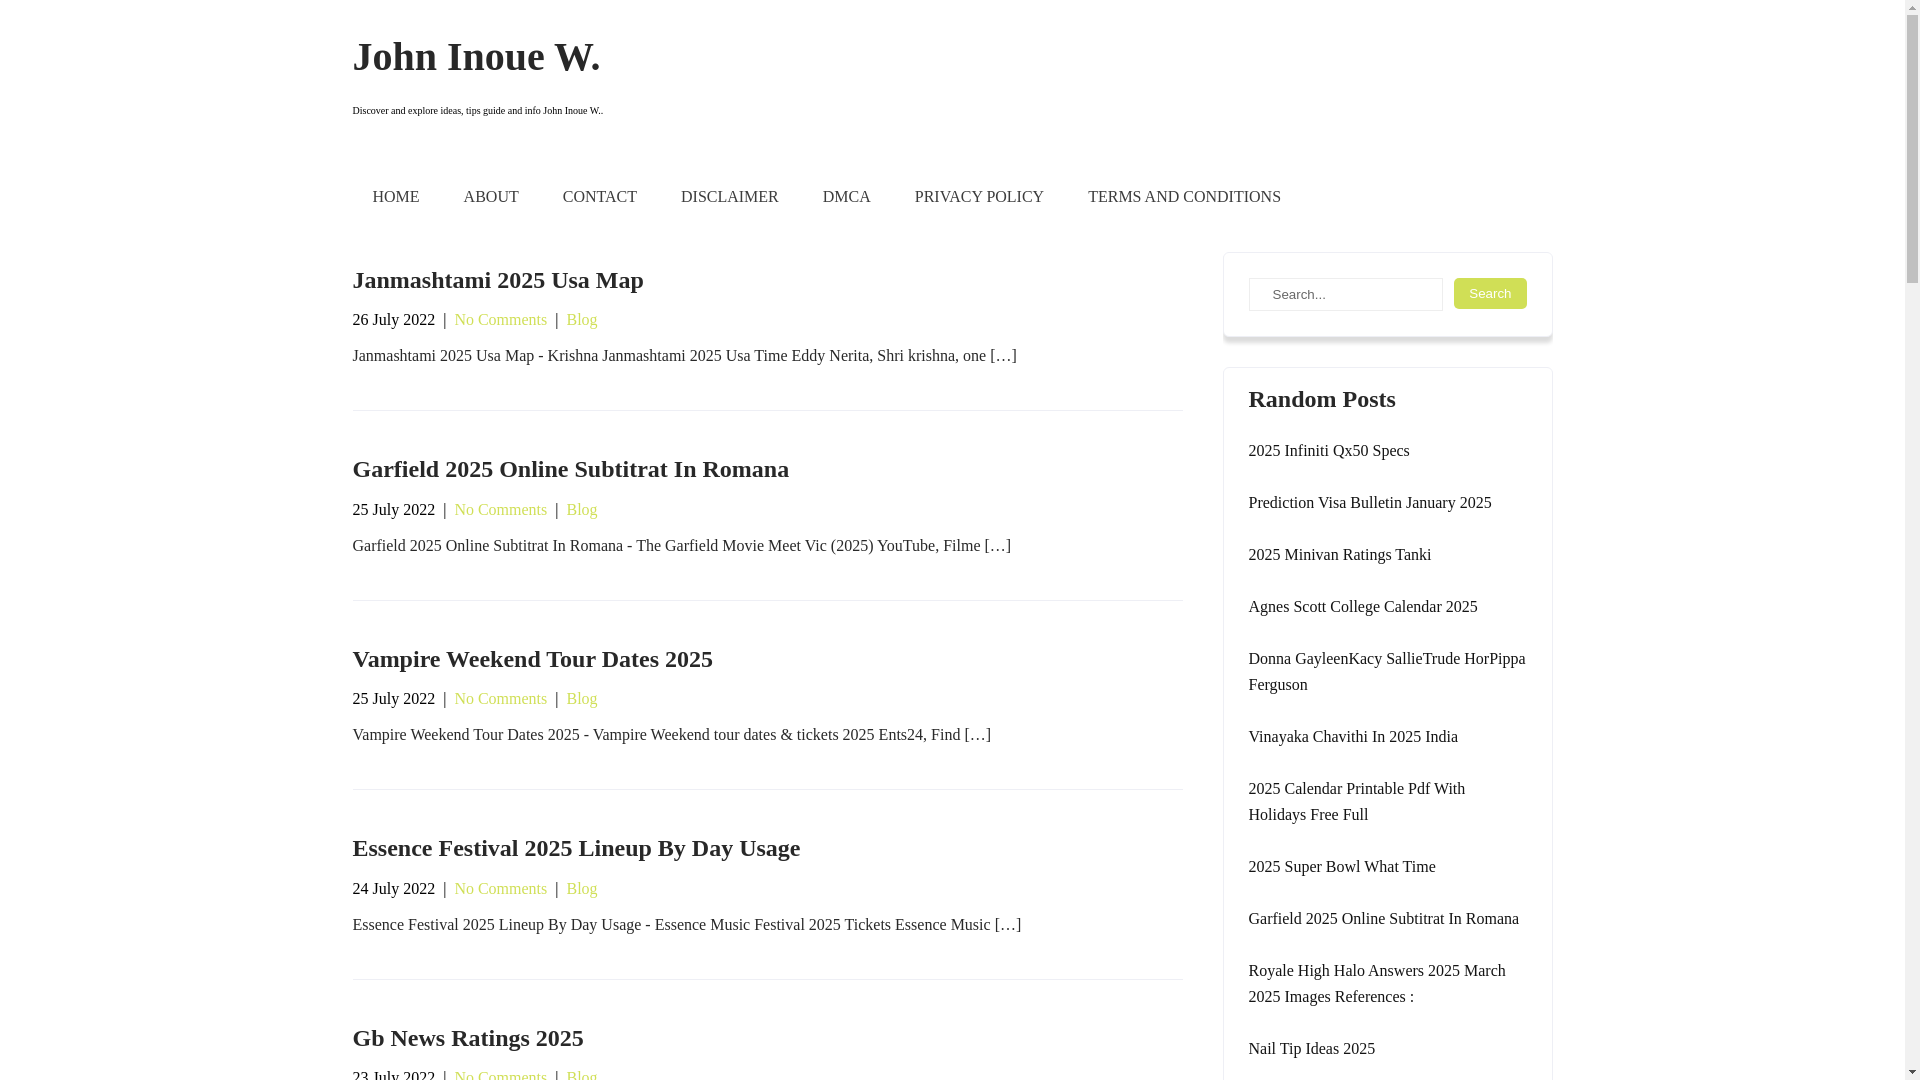Open random post 2025 Infiniti Qx50 Specs

[x=1328, y=451]
